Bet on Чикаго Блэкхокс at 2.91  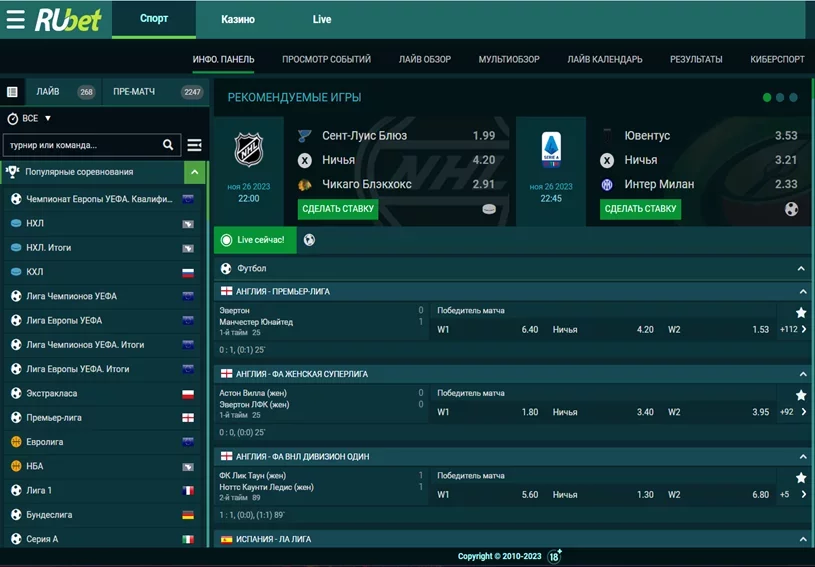click(398, 184)
